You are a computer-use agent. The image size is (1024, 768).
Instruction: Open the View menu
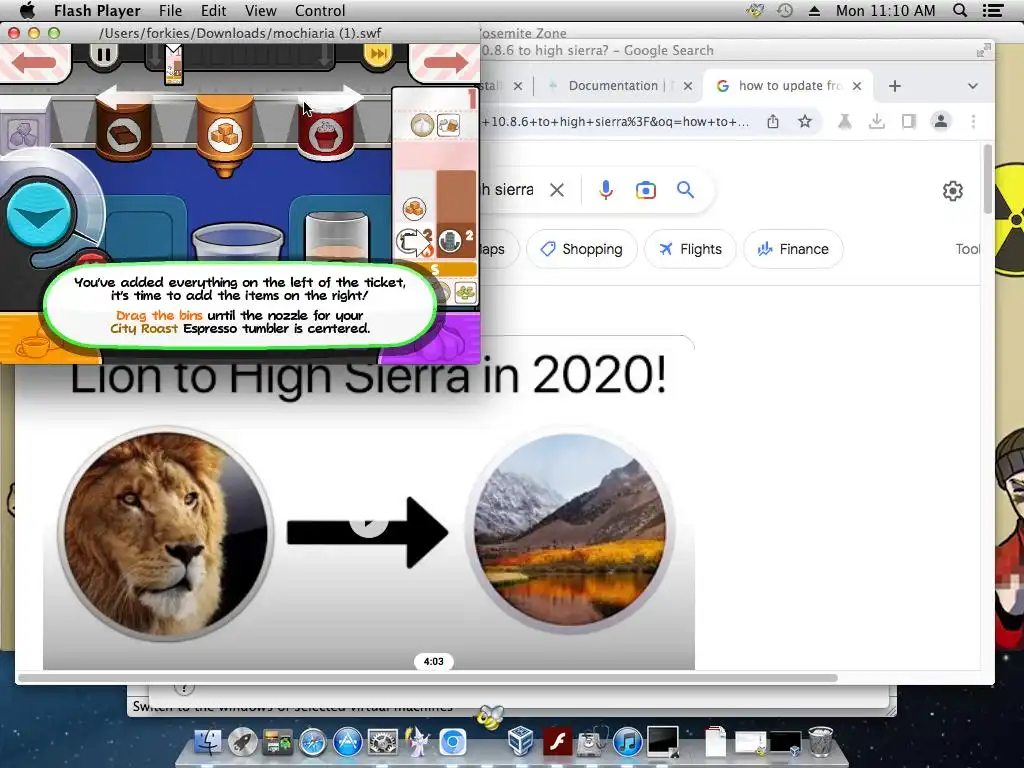(x=261, y=10)
